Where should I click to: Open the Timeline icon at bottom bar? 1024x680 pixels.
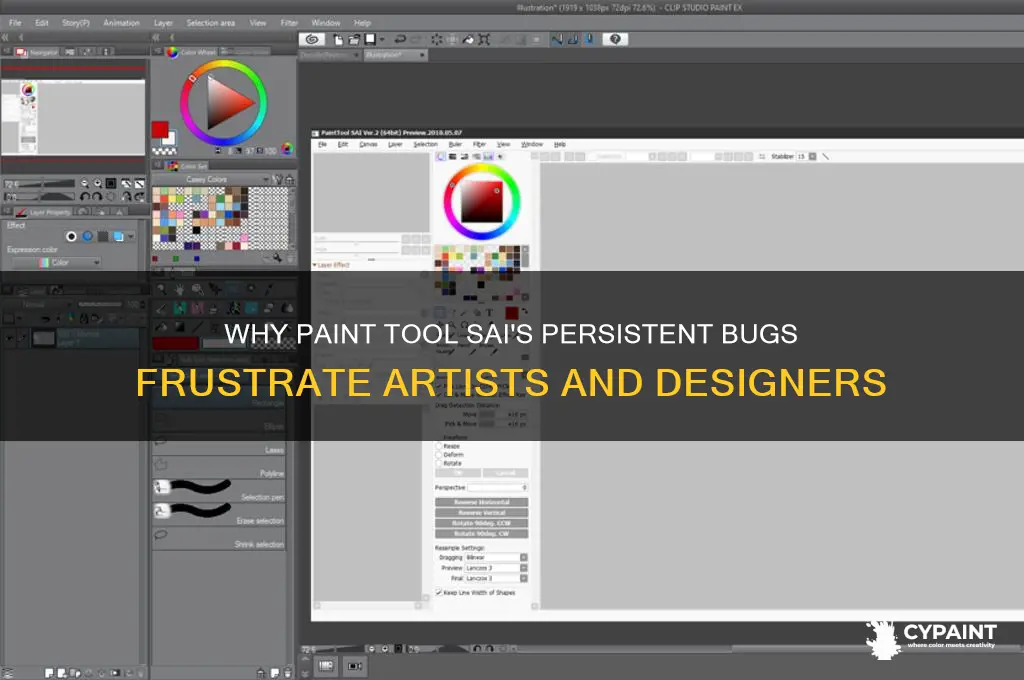point(326,666)
